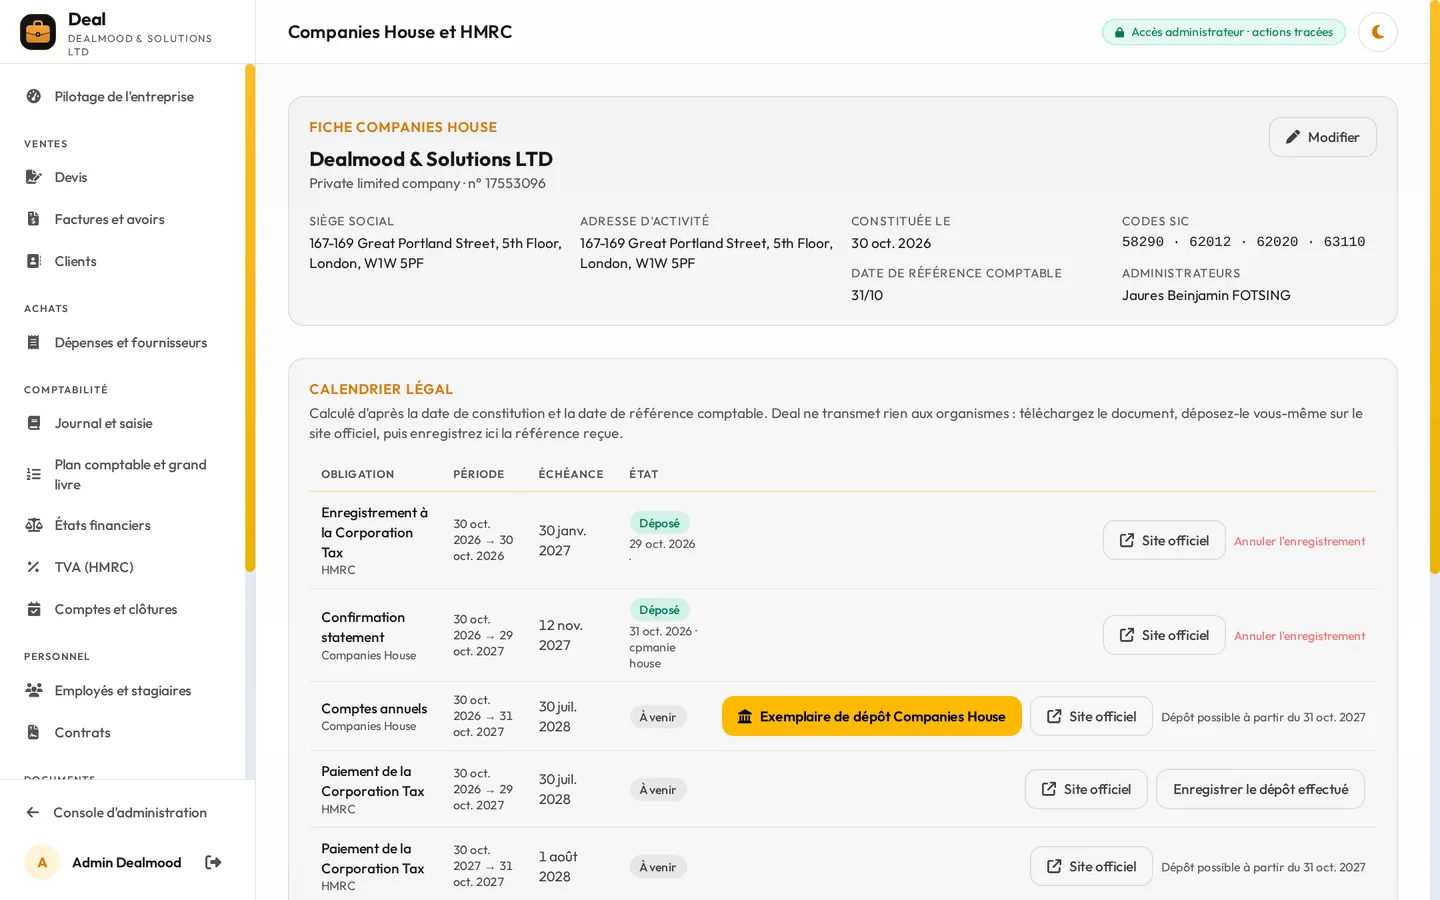Go to Comptes et clôtures page
This screenshot has width=1440, height=900.
click(123, 609)
